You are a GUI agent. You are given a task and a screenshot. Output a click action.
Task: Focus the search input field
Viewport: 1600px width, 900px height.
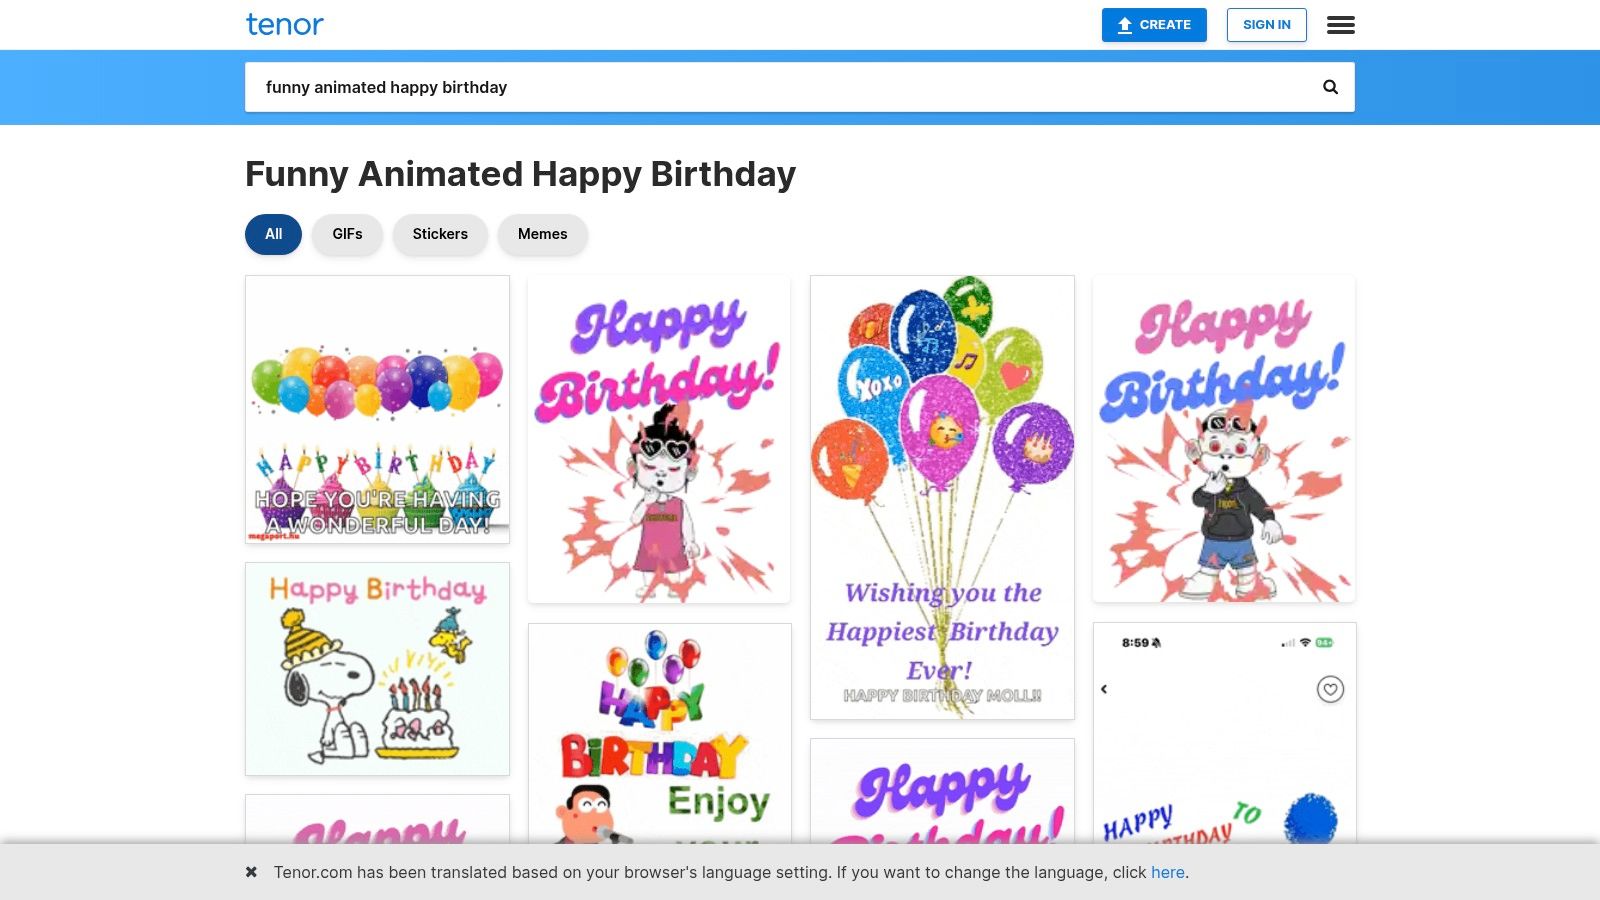780,87
